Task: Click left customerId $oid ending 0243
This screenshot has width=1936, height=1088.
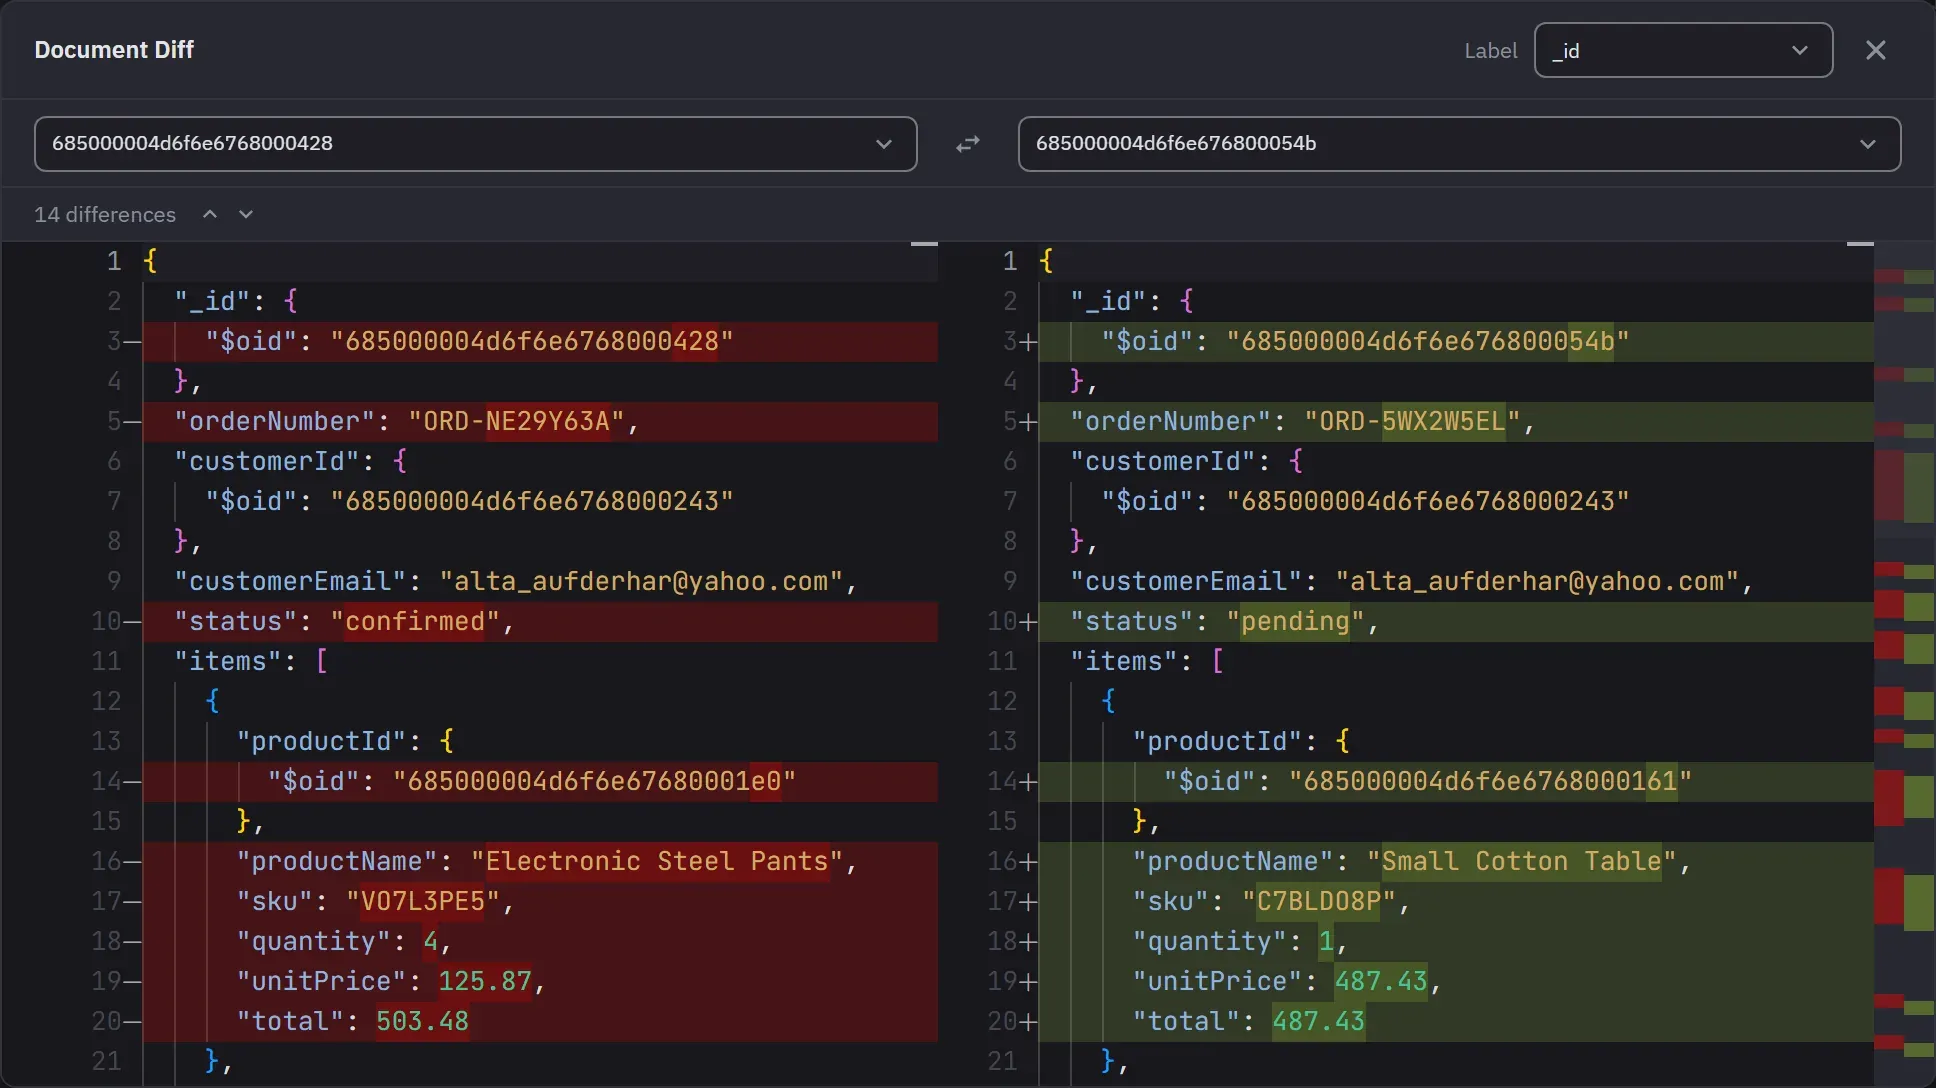Action: (532, 501)
